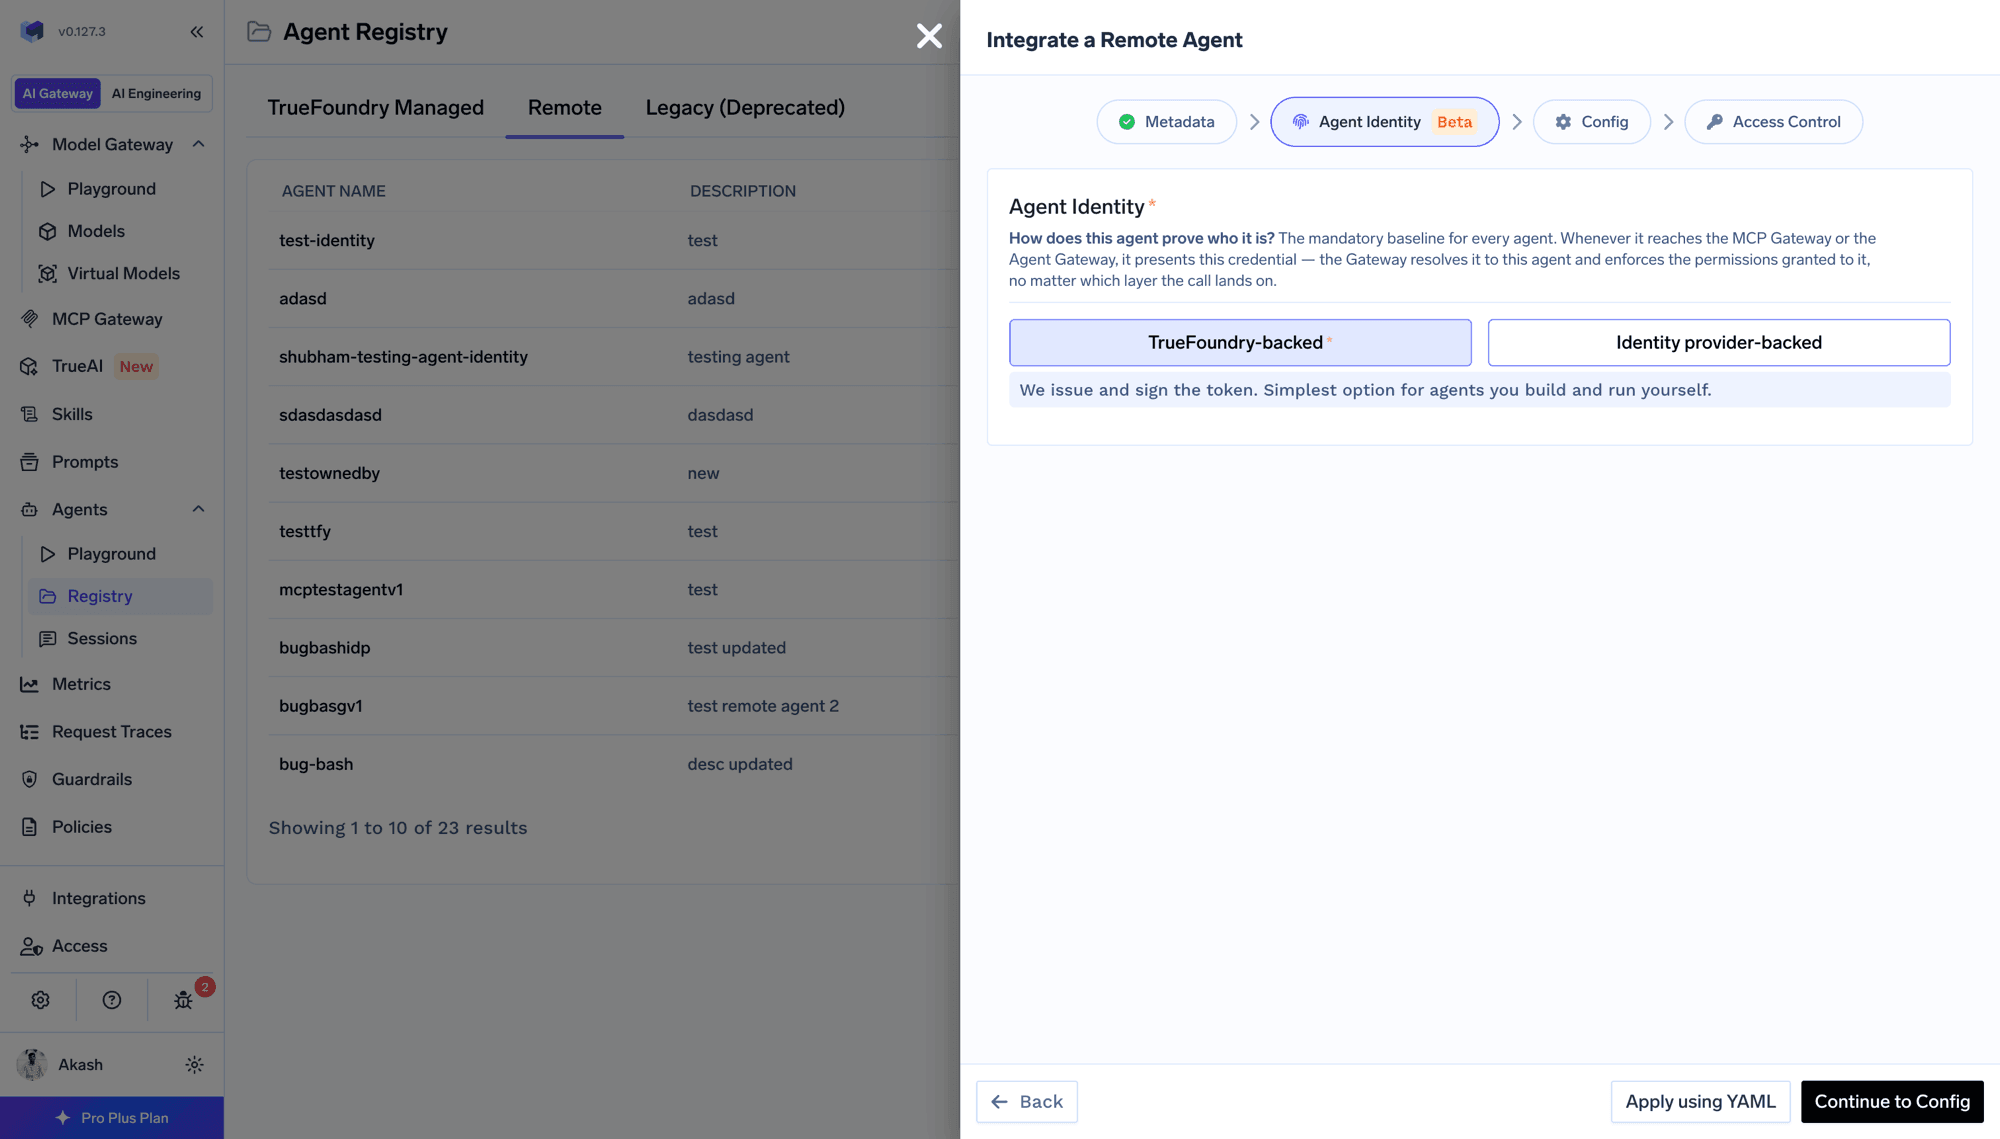Open the help question mark icon

coord(112,1000)
